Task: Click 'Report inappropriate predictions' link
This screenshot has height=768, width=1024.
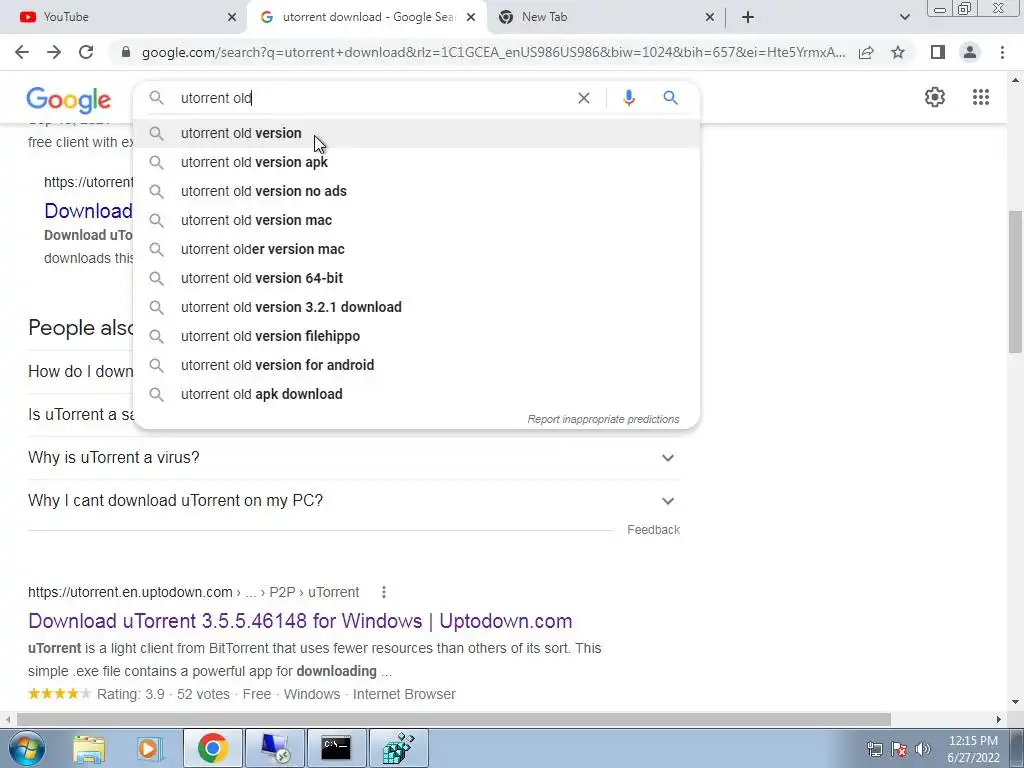Action: [x=603, y=419]
